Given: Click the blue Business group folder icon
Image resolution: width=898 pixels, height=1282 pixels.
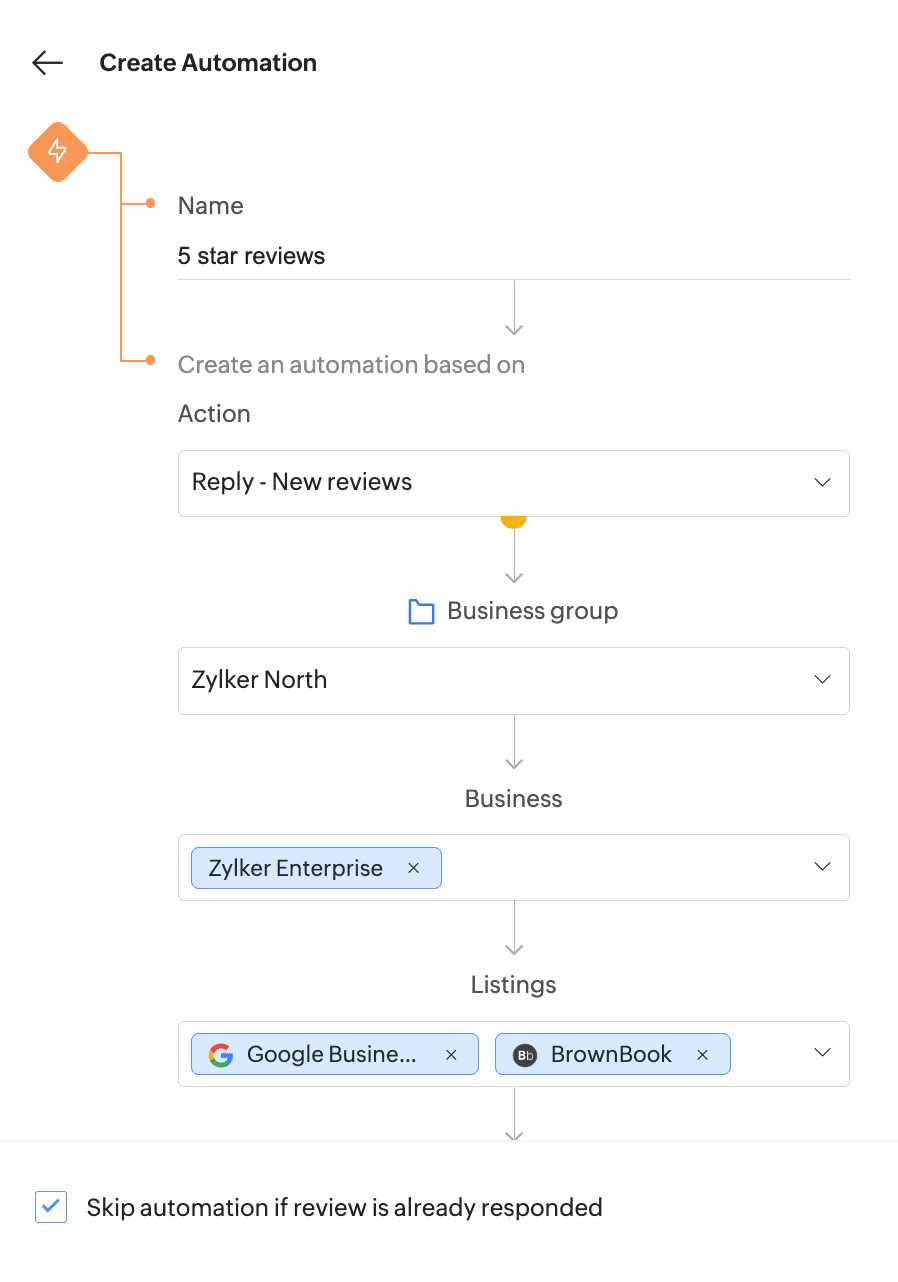Looking at the screenshot, I should 421,612.
